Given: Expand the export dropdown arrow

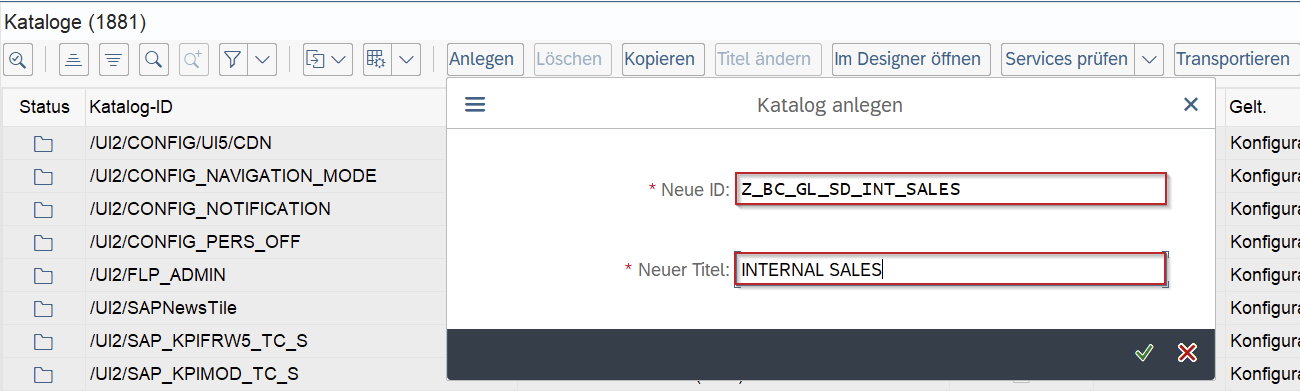Looking at the screenshot, I should point(340,59).
